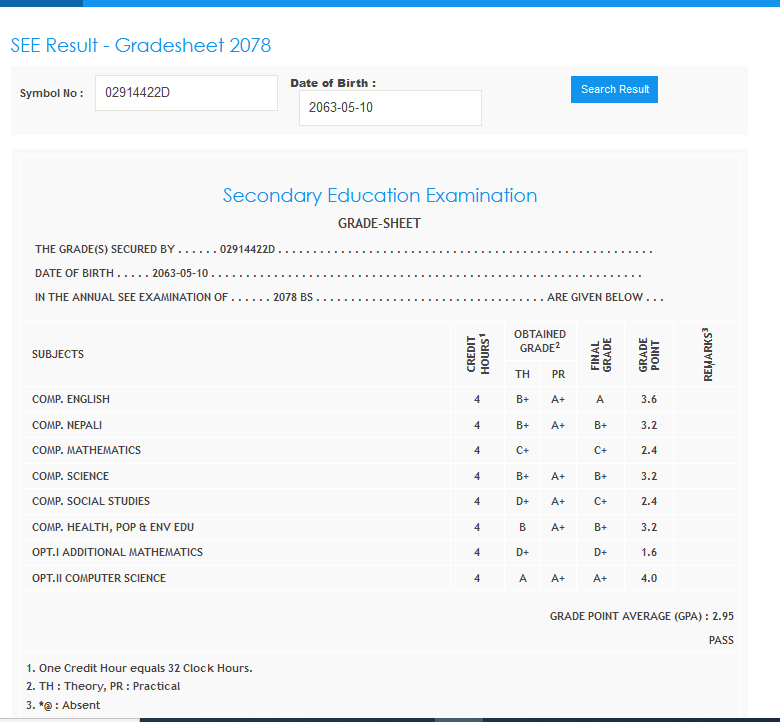
Task: Click the Grade Point Average 2.95 text
Action: point(641,616)
